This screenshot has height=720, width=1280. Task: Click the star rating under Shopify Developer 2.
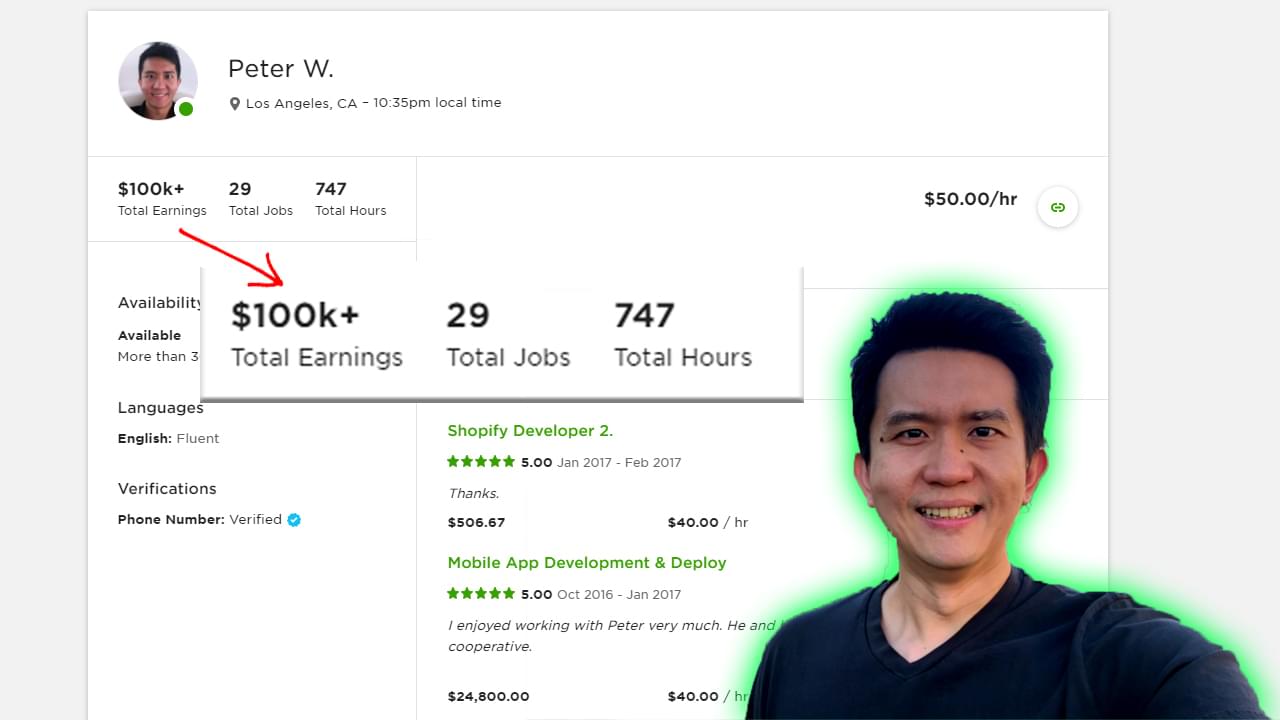click(x=481, y=462)
